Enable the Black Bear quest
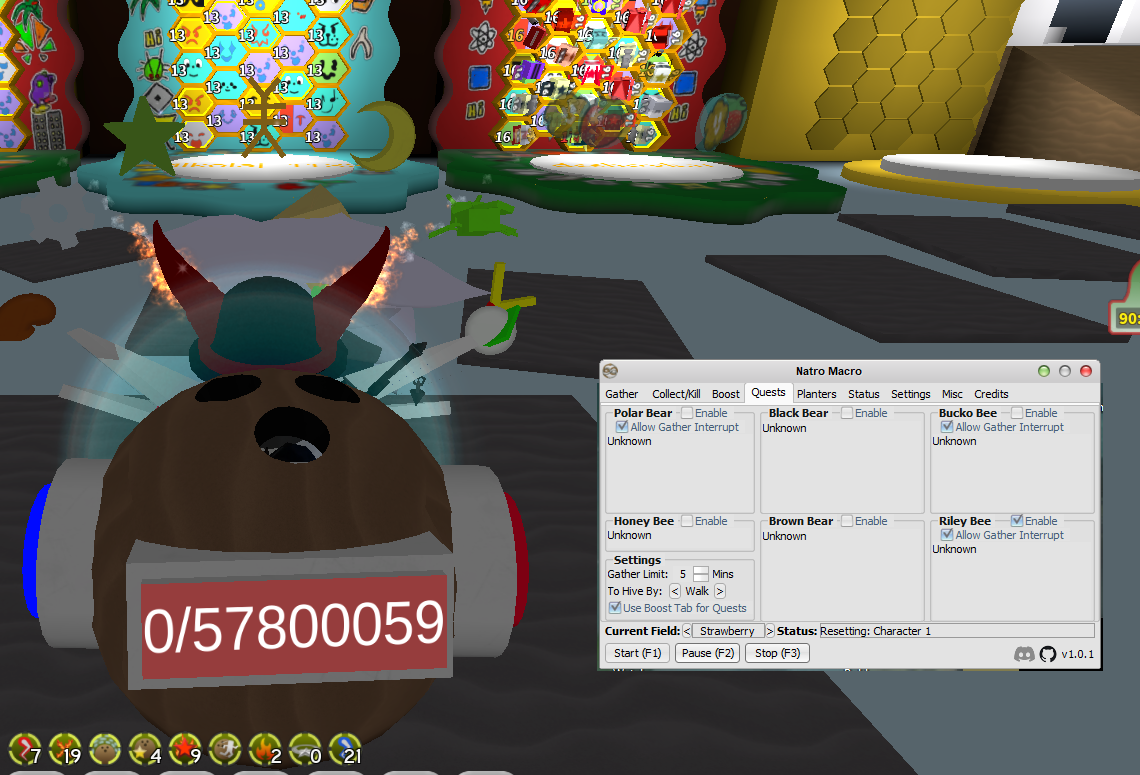The image size is (1140, 775). pyautogui.click(x=847, y=413)
